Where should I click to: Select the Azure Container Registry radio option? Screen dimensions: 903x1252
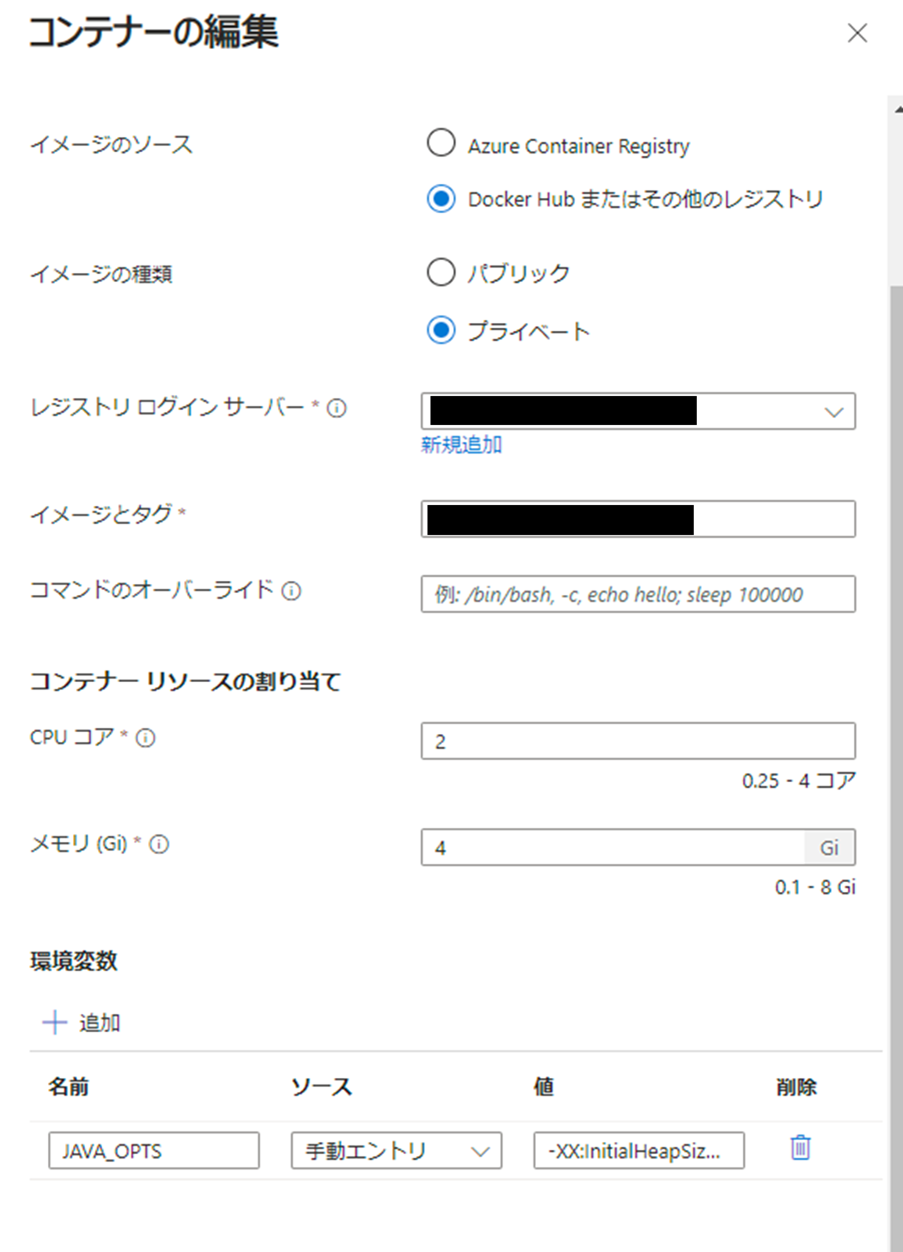point(441,143)
